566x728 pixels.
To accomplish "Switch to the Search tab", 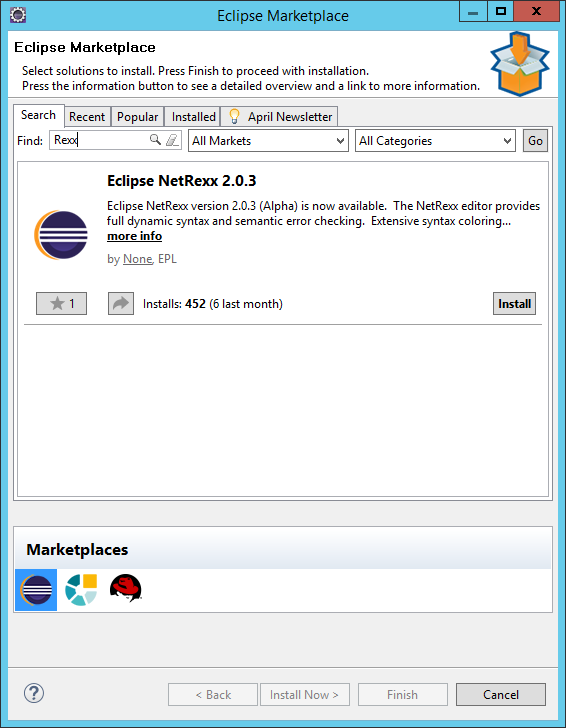I will (39, 115).
